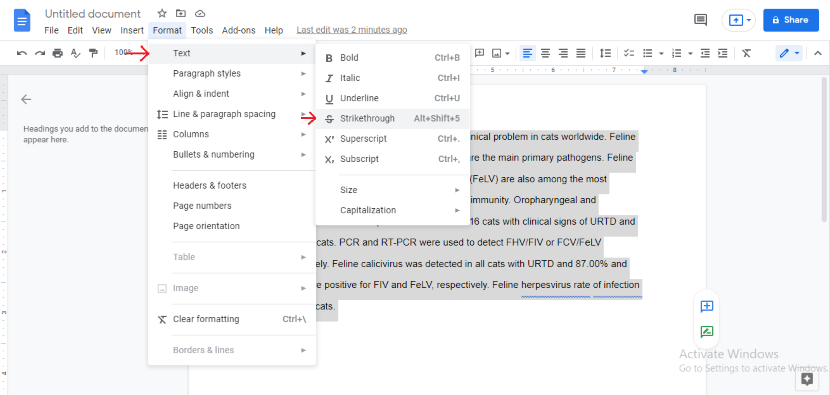Close the Format menu
Screen dimensions: 830x395
point(167,30)
